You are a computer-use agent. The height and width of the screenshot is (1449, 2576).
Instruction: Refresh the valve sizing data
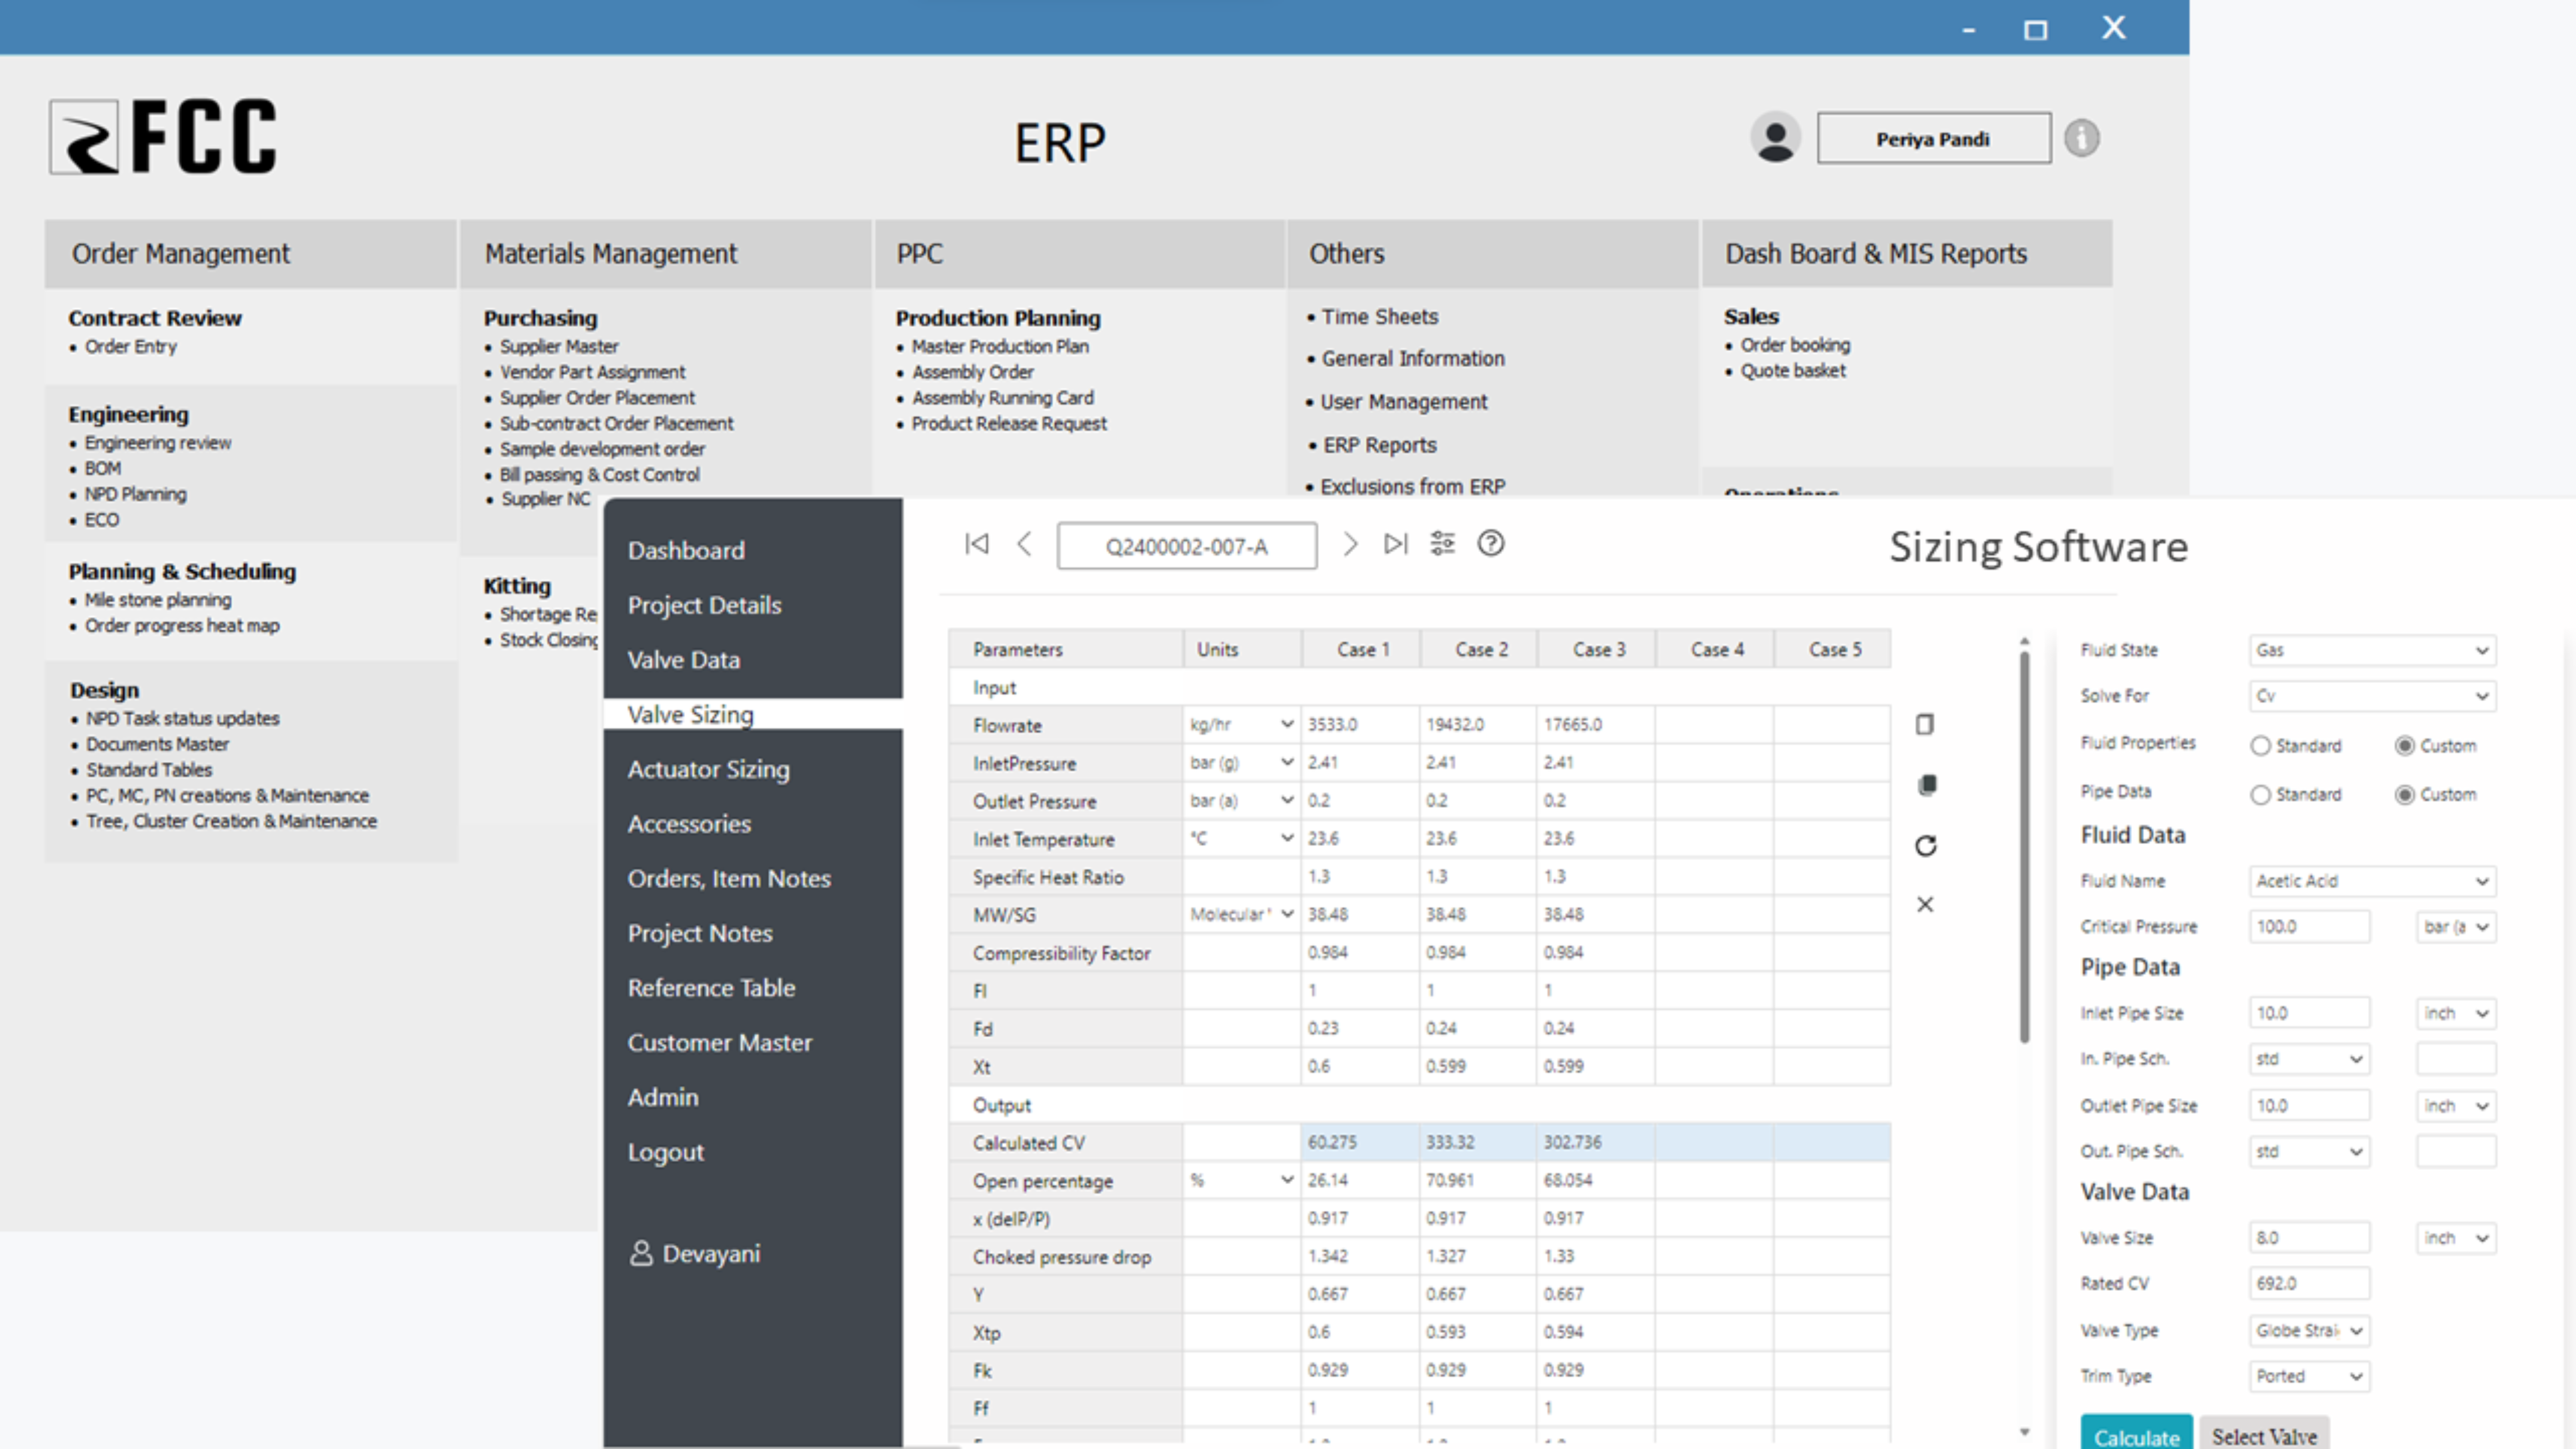click(1925, 845)
